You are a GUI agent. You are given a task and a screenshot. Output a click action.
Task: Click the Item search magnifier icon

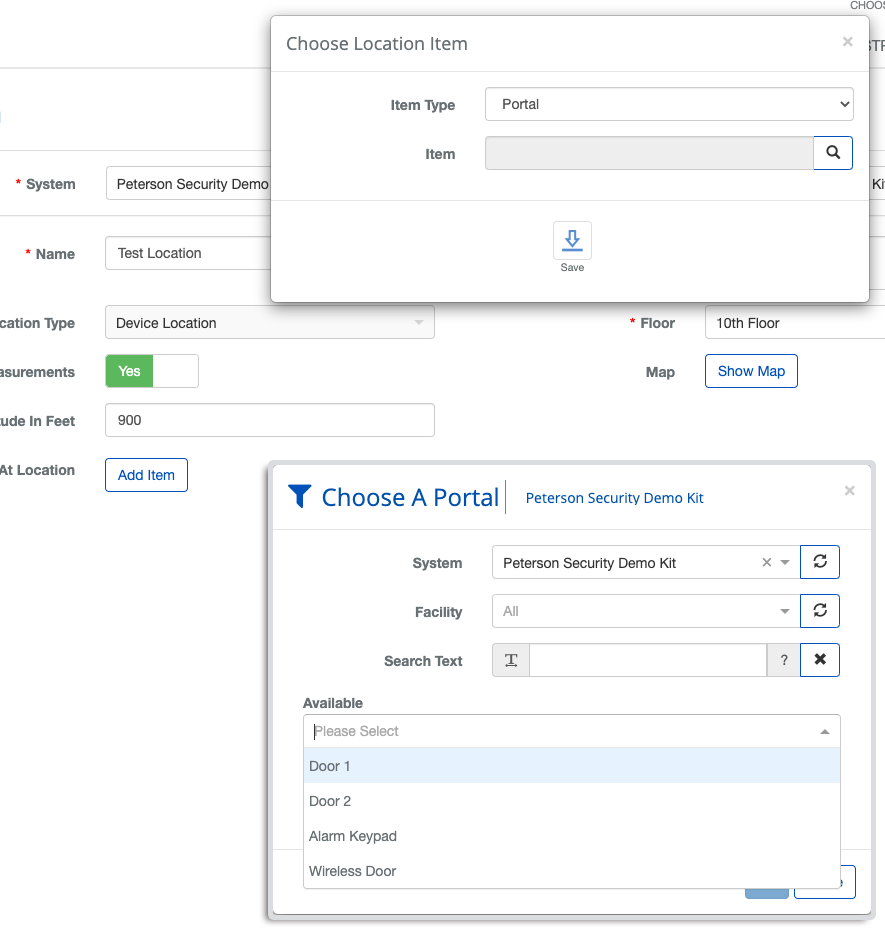[833, 153]
